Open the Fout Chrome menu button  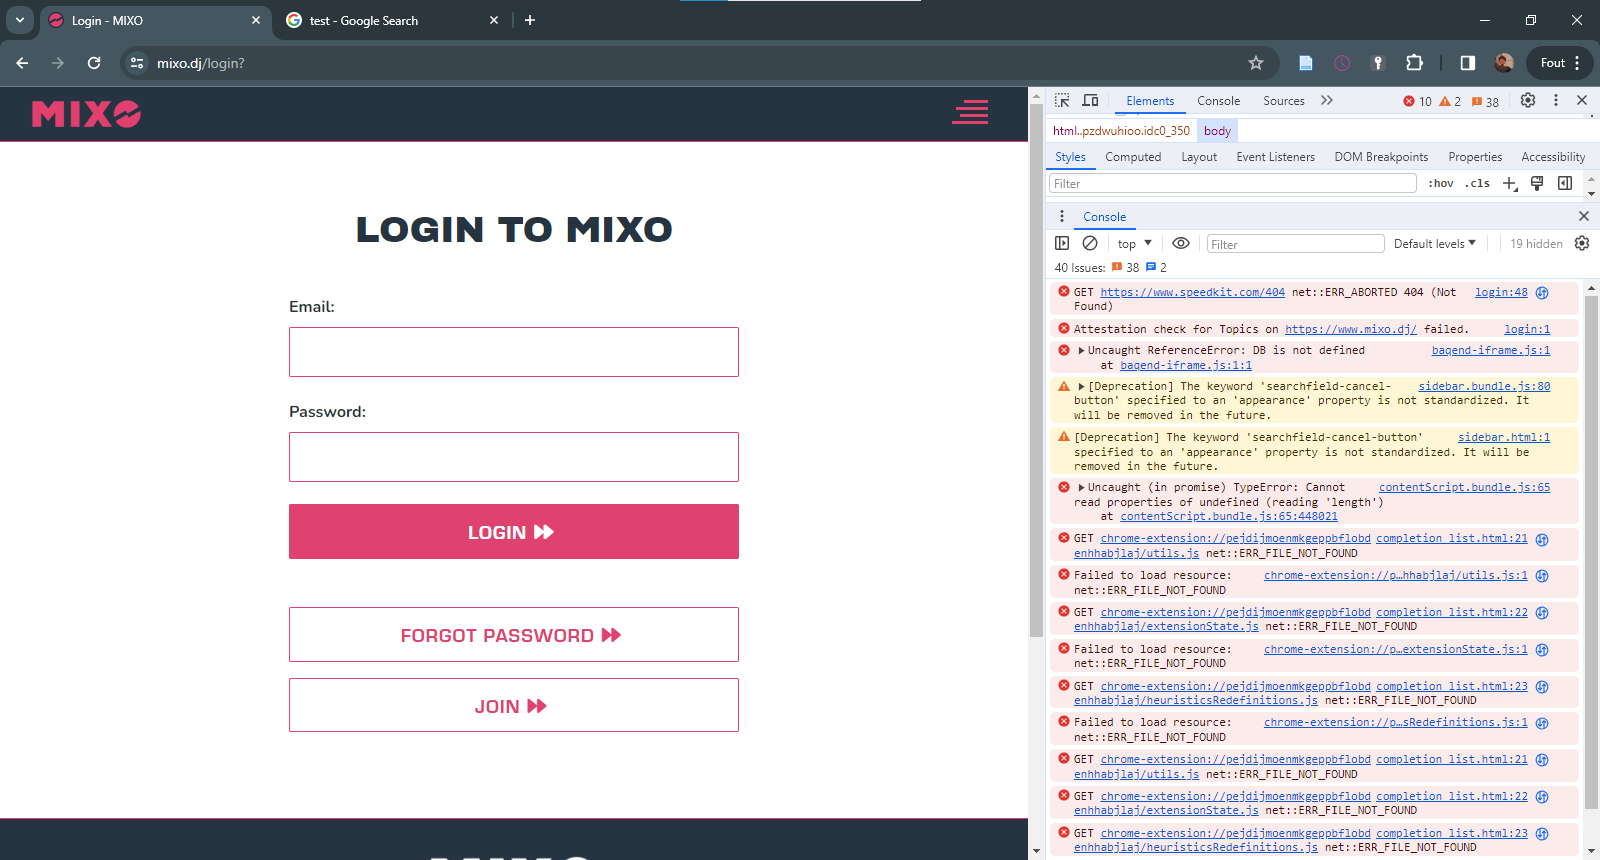click(x=1560, y=63)
